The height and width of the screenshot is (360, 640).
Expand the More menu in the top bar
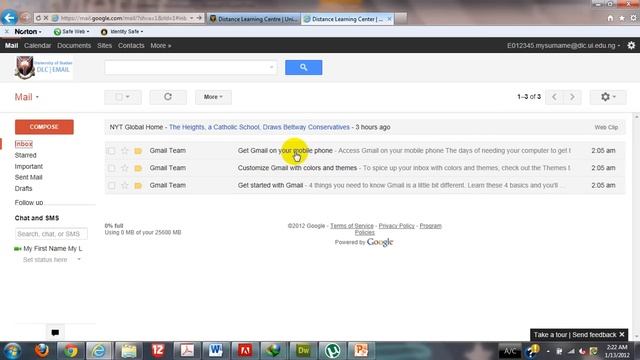pos(161,45)
